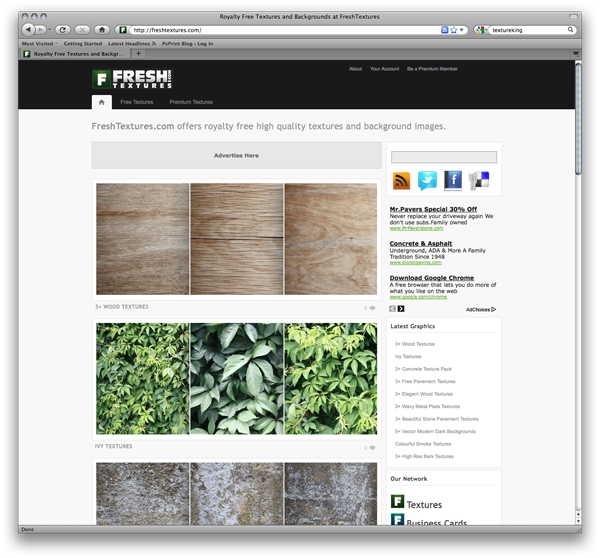Open the About link in header
Viewport: 600px width, 558px height.
coord(355,69)
